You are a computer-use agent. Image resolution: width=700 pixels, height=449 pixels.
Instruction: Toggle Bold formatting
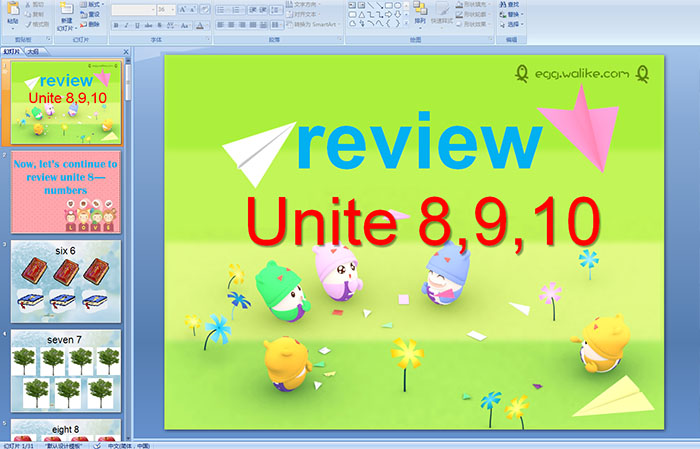point(116,25)
